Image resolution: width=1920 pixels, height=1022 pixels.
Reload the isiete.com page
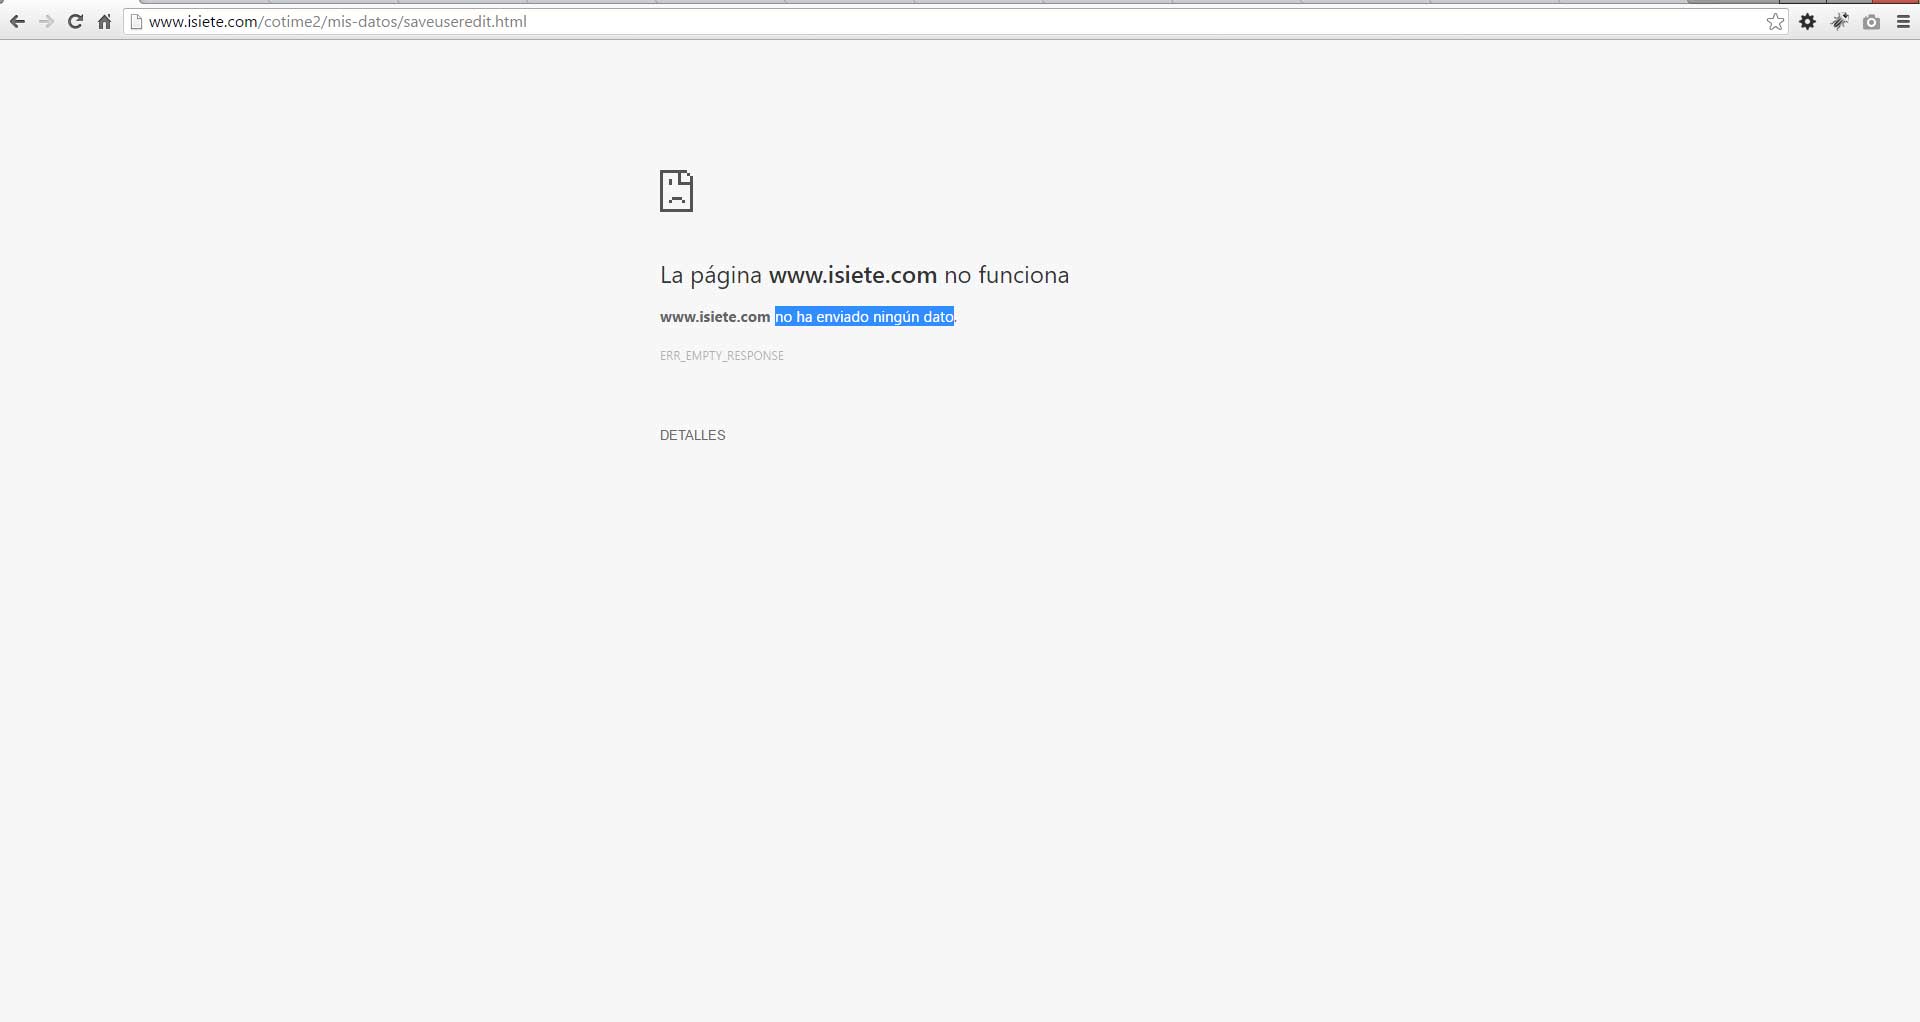75,22
